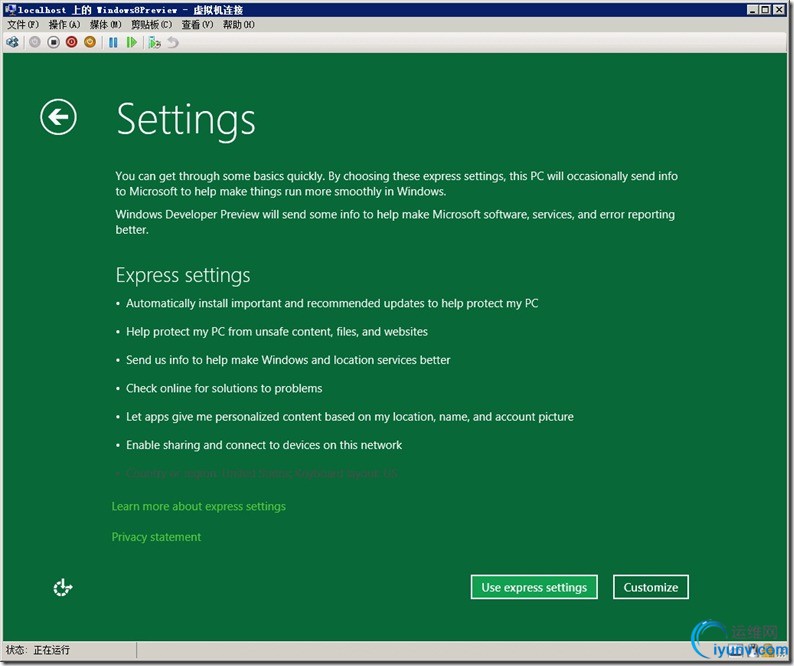The image size is (794, 666).
Task: Open Ease of Access options icon
Action: coord(63,587)
